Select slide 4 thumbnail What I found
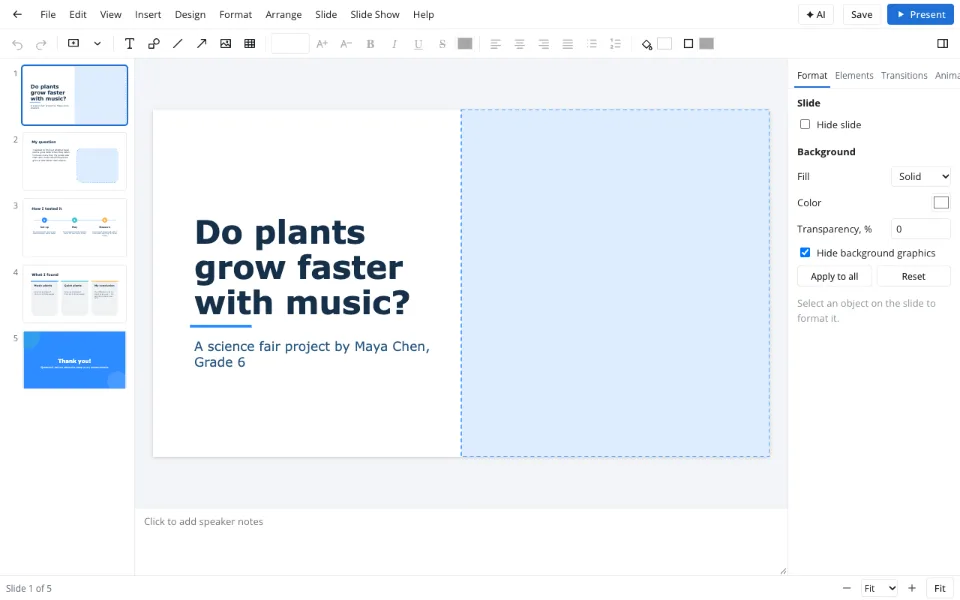Viewport: 960px width, 600px height. pyautogui.click(x=75, y=294)
